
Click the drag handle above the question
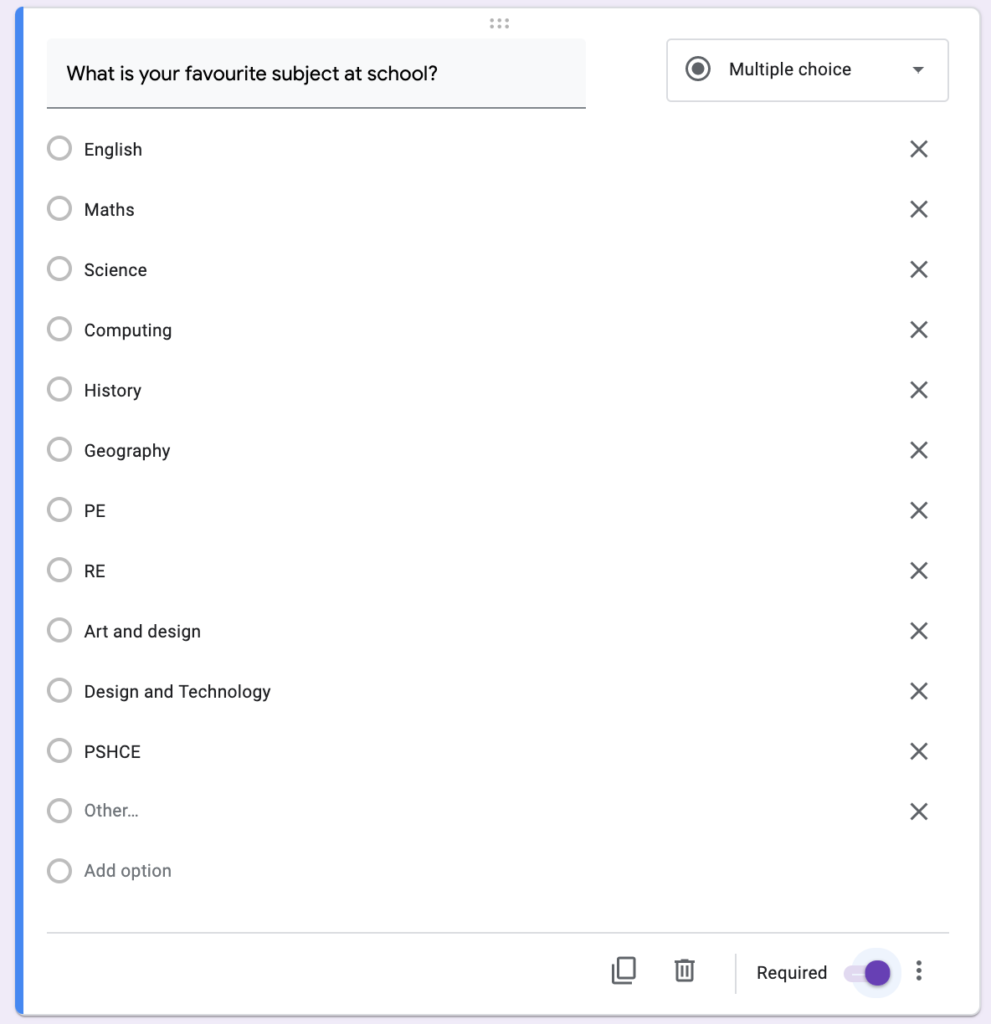coord(499,22)
